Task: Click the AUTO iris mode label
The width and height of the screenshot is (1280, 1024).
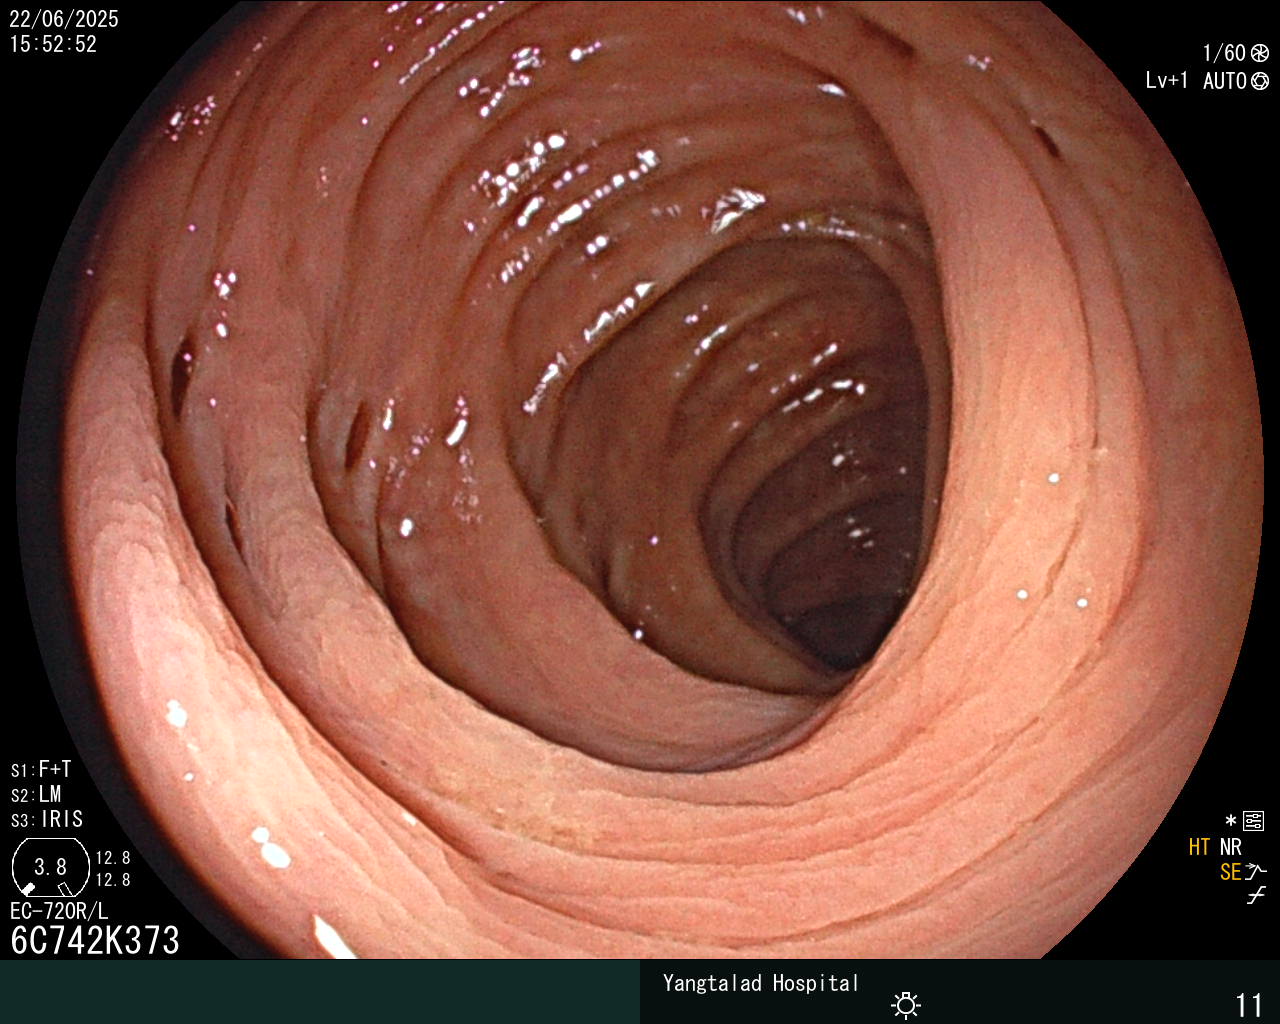Action: click(x=1225, y=81)
